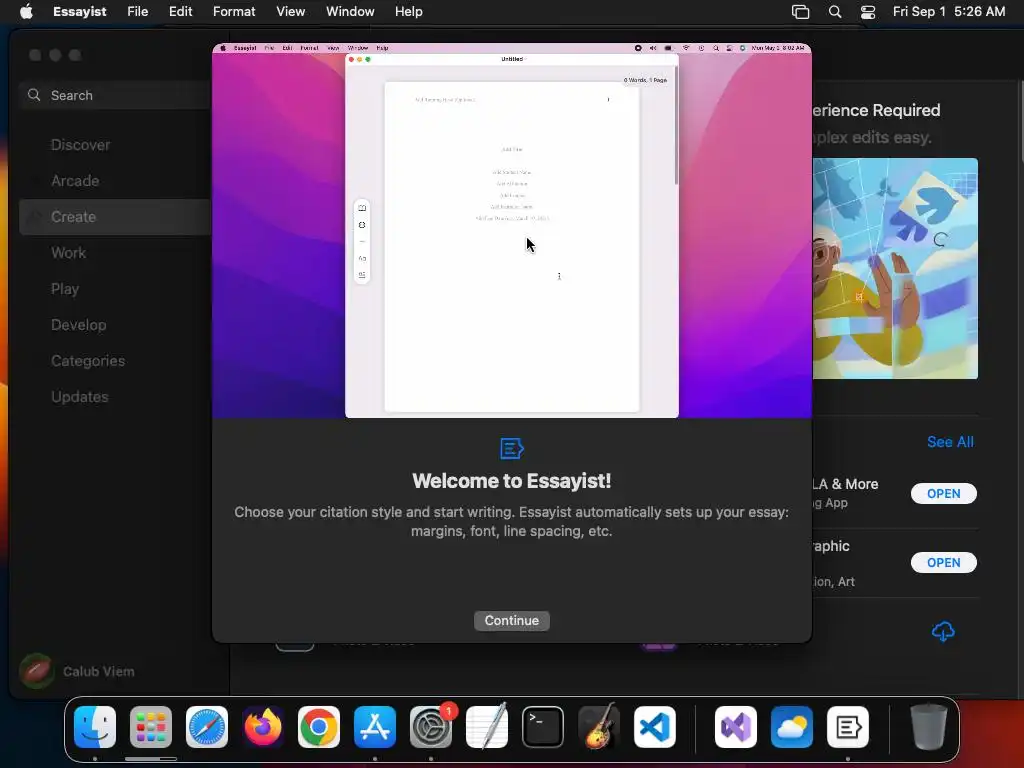Open Visual Studio Code from the Dock
The image size is (1024, 768).
pos(654,727)
